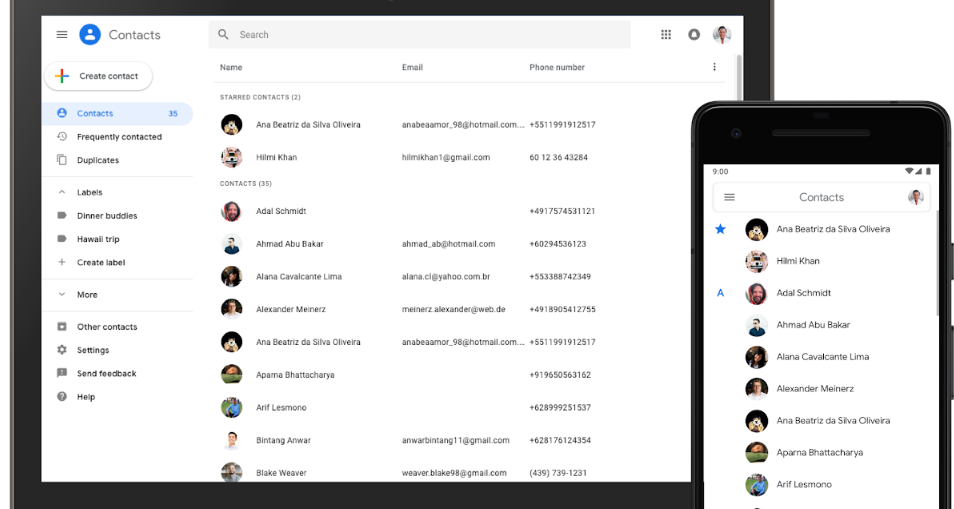
Task: Click the Email column header
Action: click(x=413, y=68)
